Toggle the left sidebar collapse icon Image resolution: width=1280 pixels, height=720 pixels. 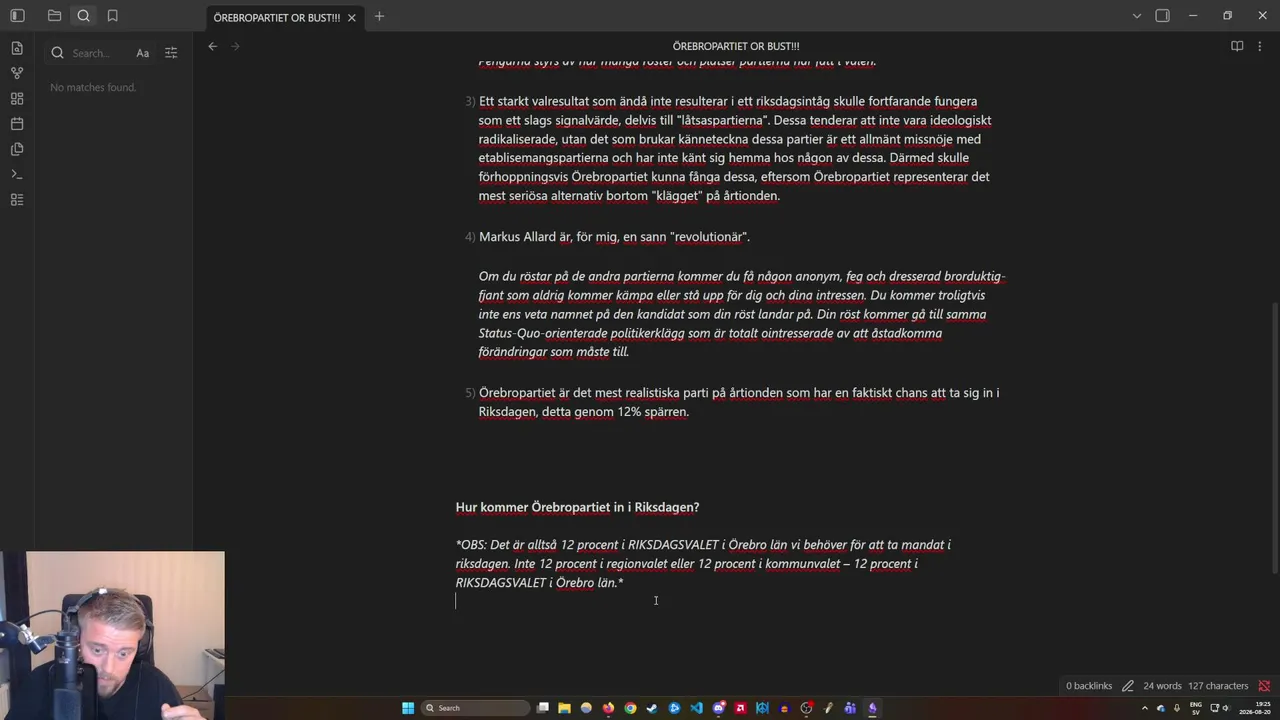[x=17, y=16]
